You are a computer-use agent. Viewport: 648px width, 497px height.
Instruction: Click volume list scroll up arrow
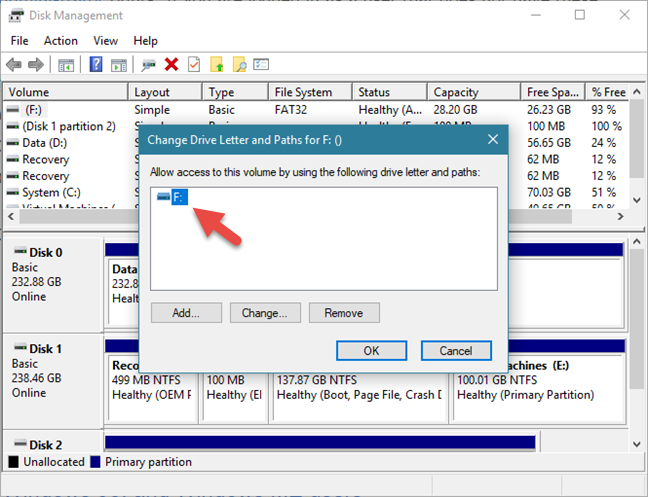(x=637, y=92)
